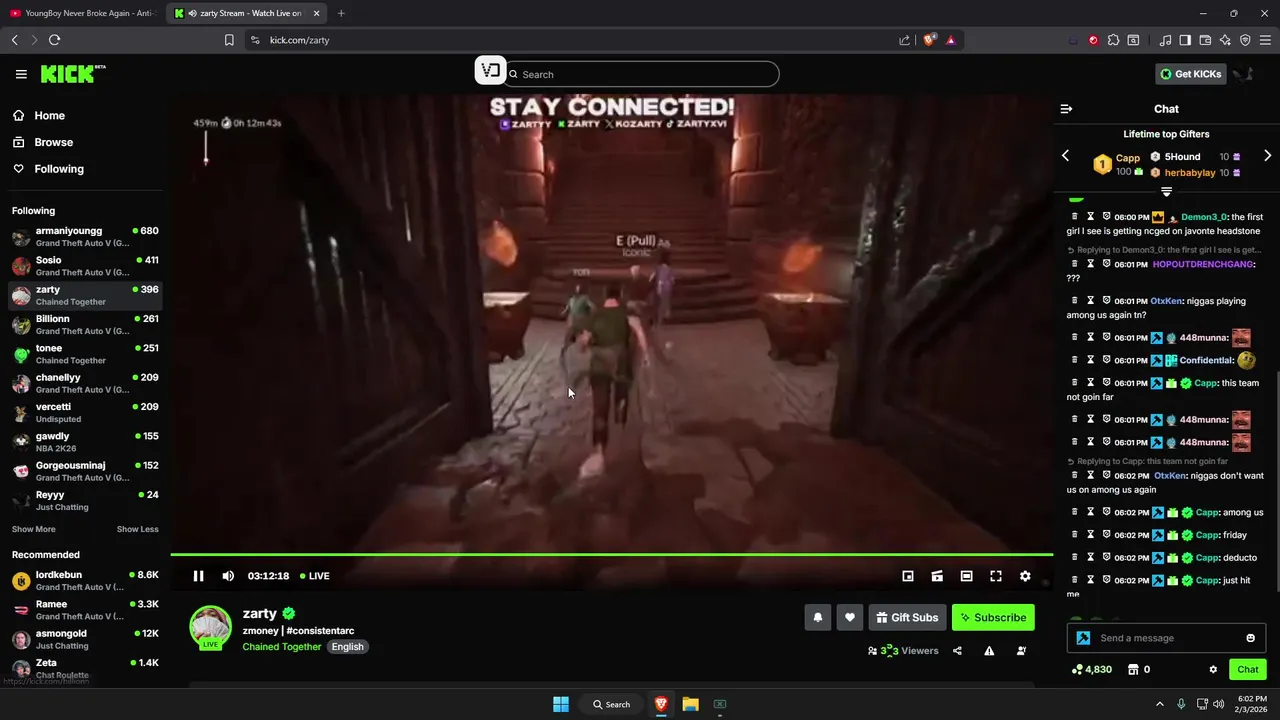The width and height of the screenshot is (1280, 720).
Task: Open Brave Wallet icon in toolbar
Action: click(x=1205, y=40)
